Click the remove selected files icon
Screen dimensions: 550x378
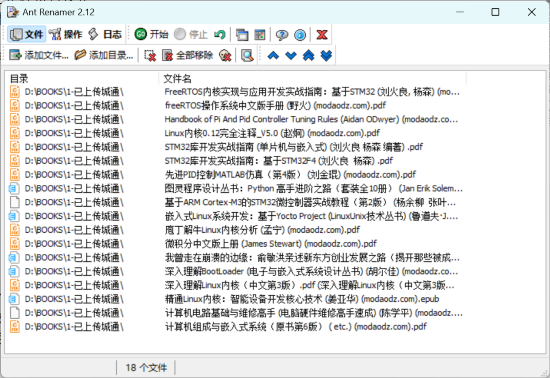(150, 55)
